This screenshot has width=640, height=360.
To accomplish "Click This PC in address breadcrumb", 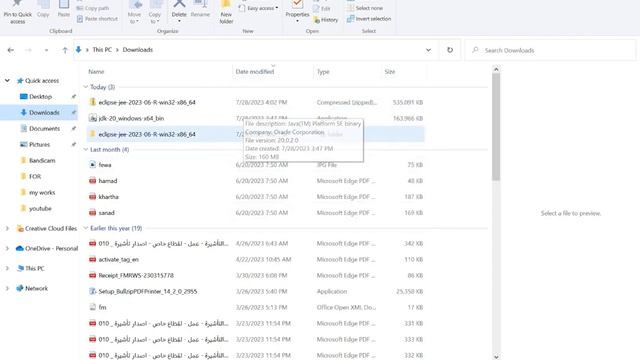I will [x=102, y=49].
